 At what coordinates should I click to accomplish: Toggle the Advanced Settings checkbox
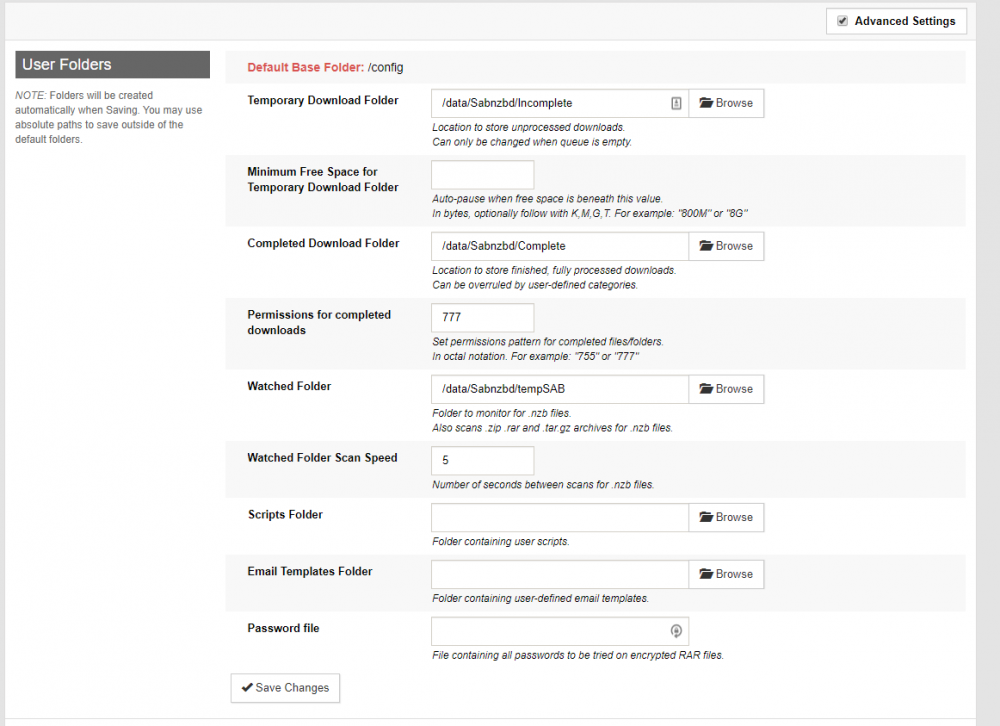pyautogui.click(x=842, y=21)
